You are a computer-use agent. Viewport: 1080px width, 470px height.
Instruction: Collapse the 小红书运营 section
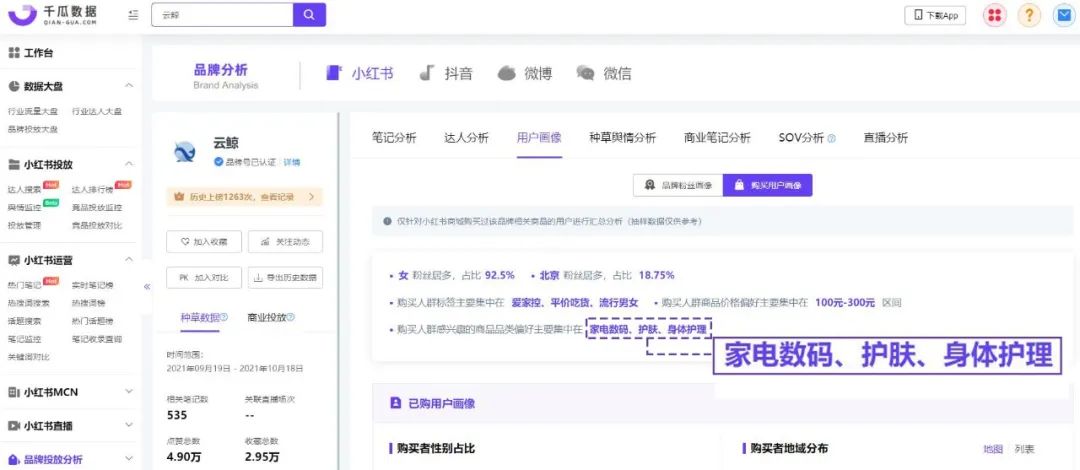tap(129, 260)
